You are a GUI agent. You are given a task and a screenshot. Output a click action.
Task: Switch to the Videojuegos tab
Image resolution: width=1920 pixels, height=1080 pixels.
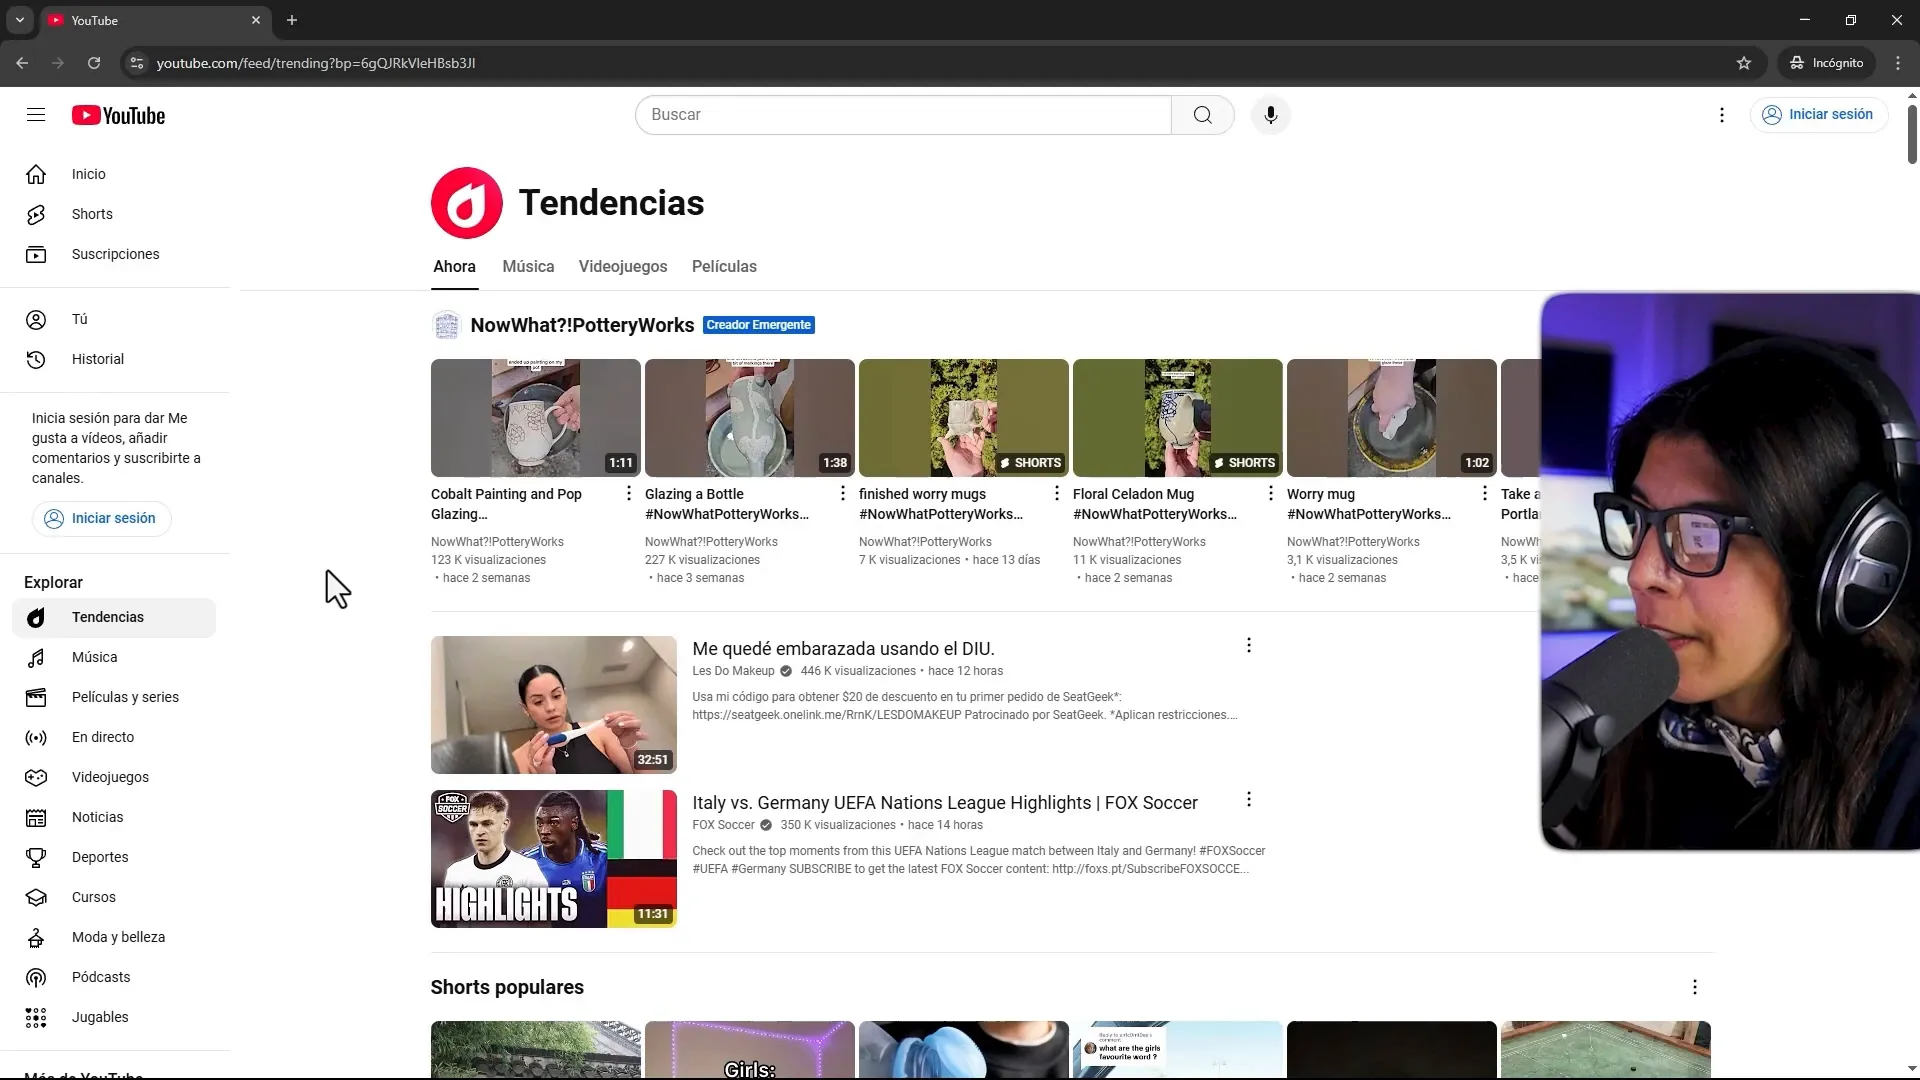622,267
